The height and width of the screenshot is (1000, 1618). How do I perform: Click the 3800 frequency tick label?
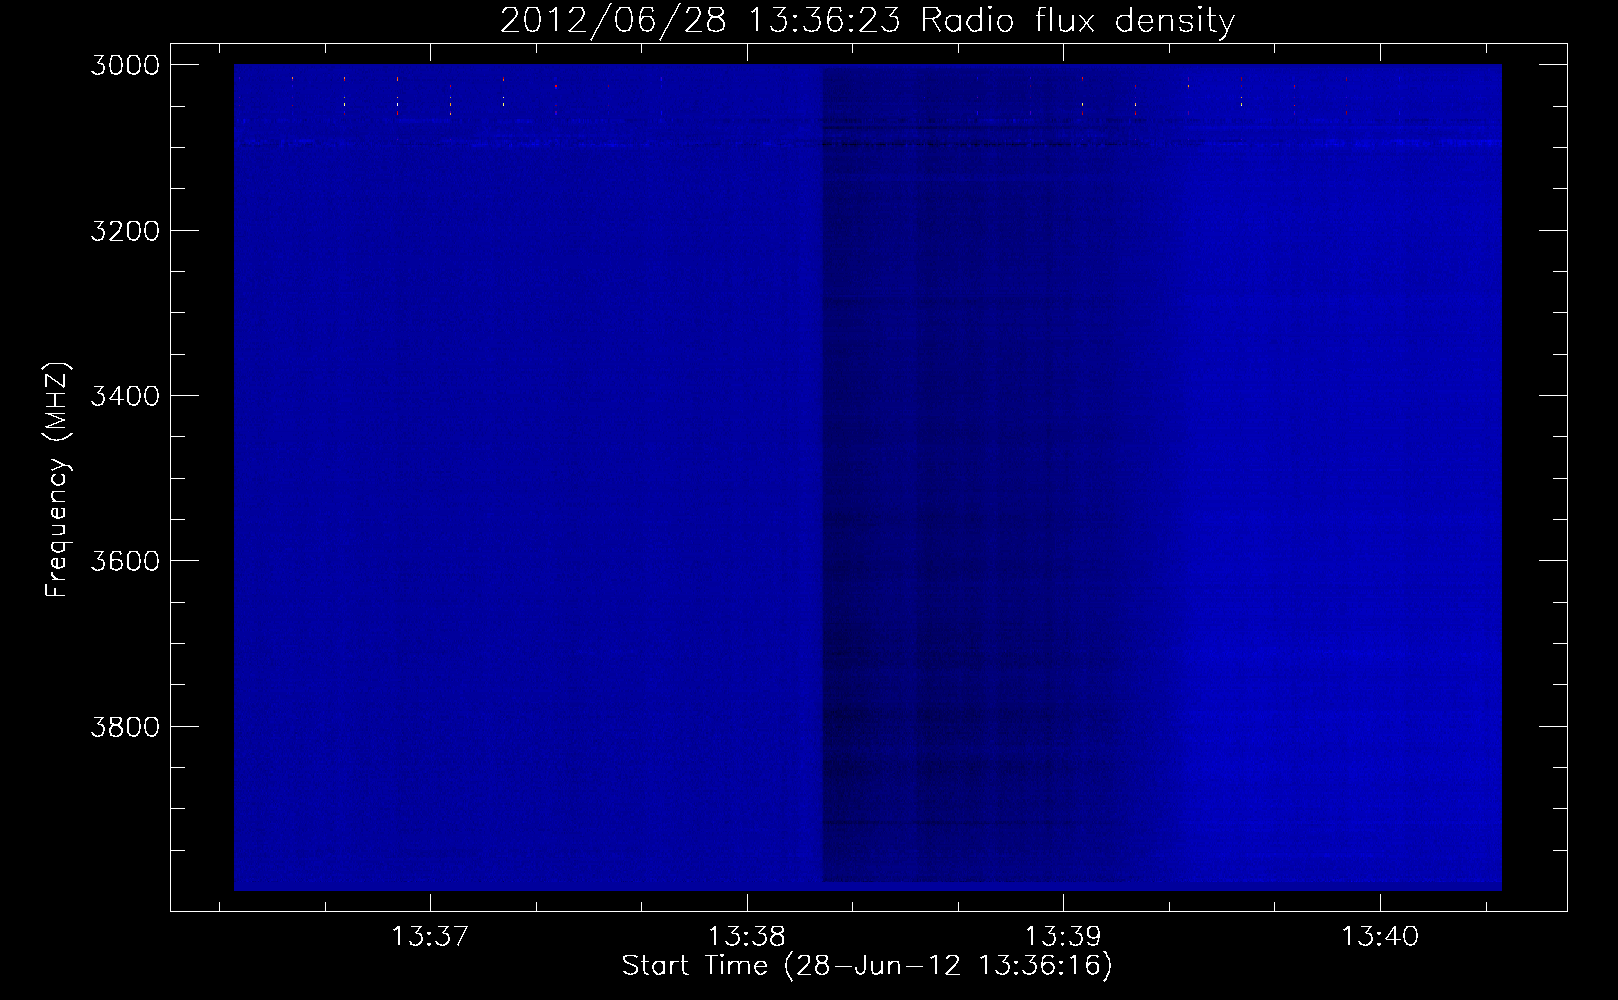pyautogui.click(x=125, y=727)
